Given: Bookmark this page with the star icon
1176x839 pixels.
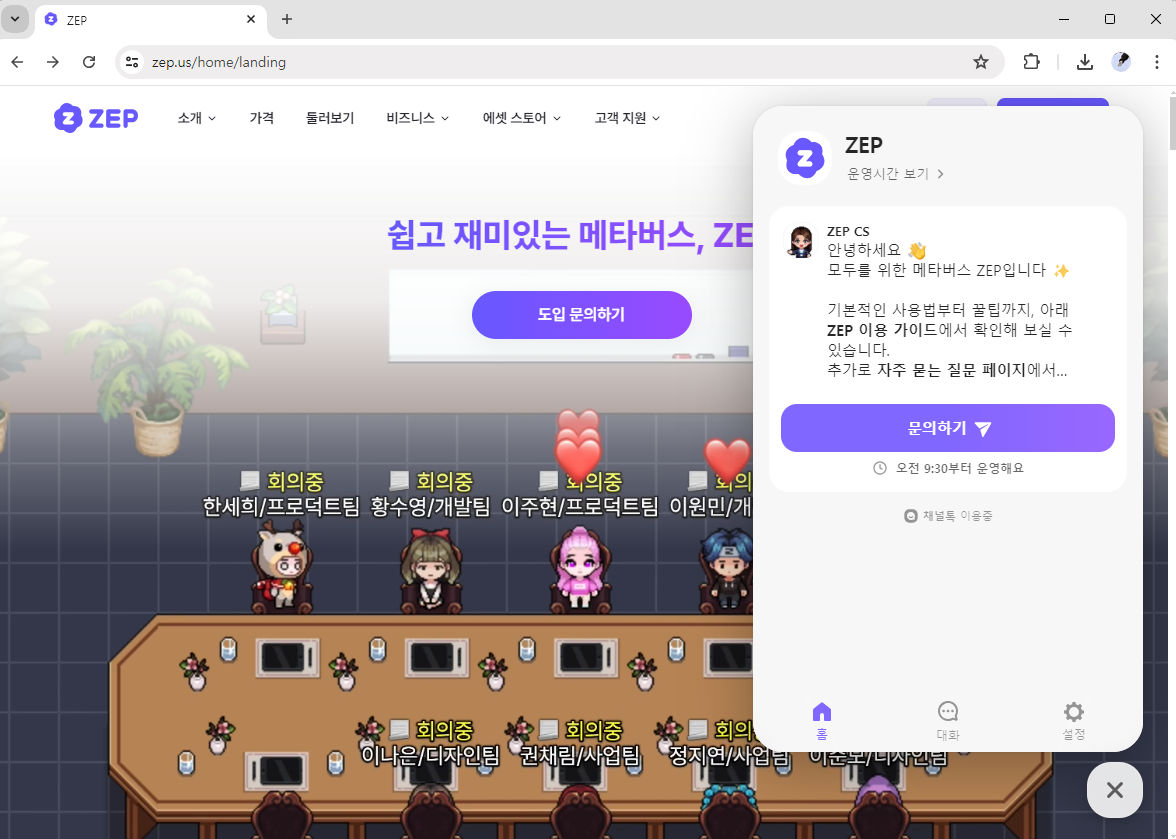Looking at the screenshot, I should click(x=980, y=62).
